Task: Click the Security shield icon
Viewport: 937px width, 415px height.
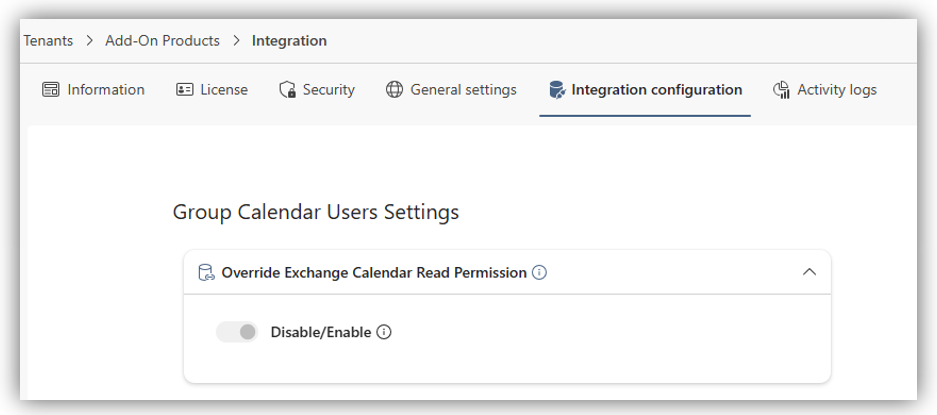Action: coord(288,90)
